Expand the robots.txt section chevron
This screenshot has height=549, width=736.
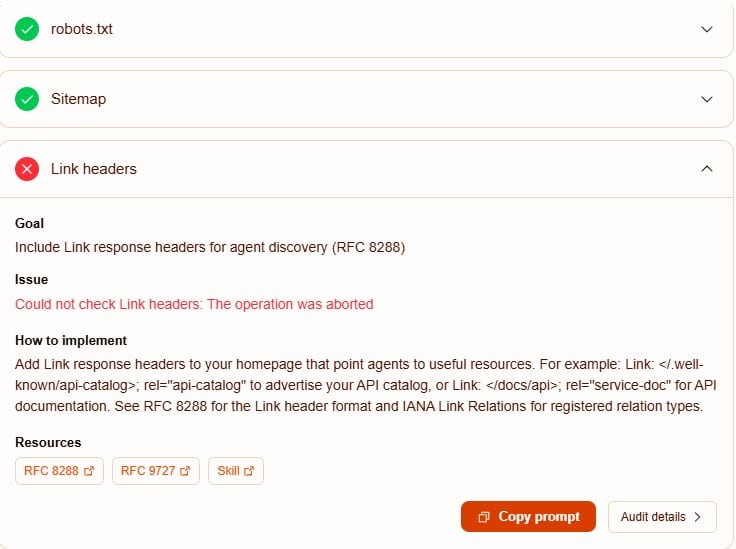click(x=706, y=29)
